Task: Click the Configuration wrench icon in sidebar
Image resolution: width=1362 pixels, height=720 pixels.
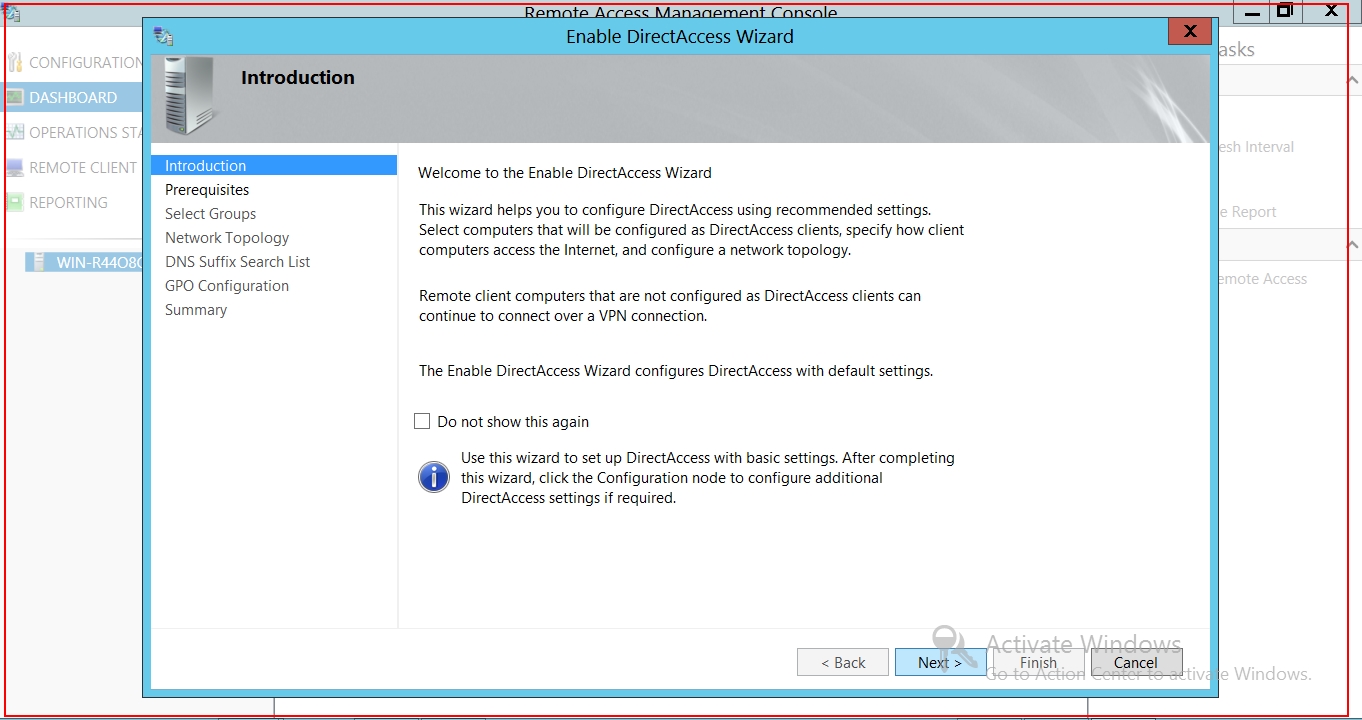Action: (x=14, y=63)
